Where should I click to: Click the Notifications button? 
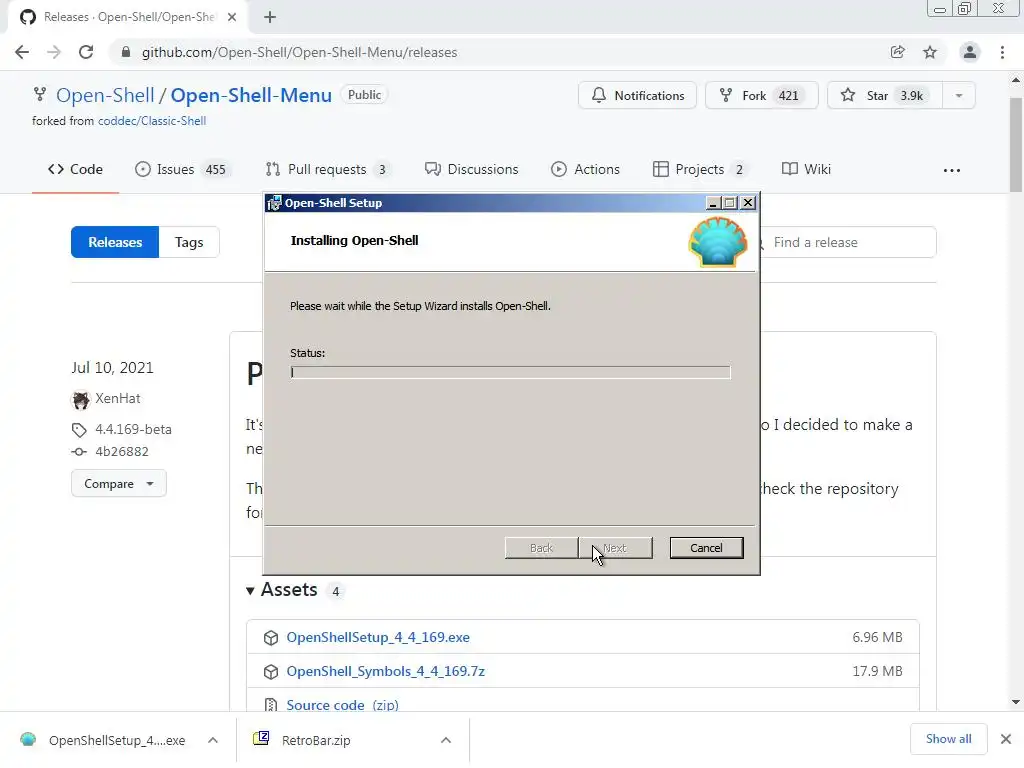pos(637,95)
